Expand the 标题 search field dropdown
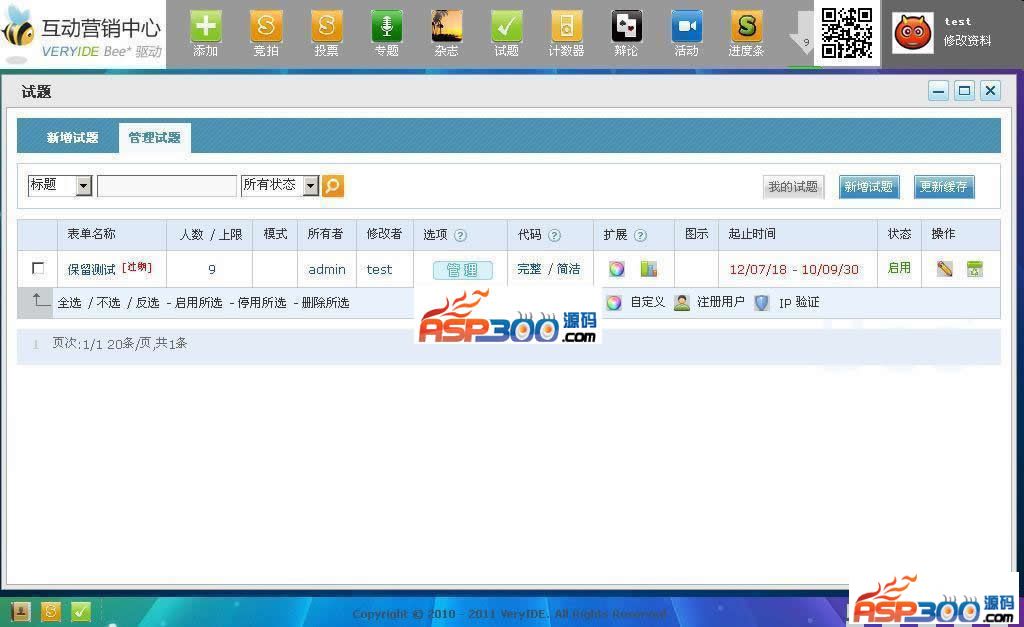 83,186
